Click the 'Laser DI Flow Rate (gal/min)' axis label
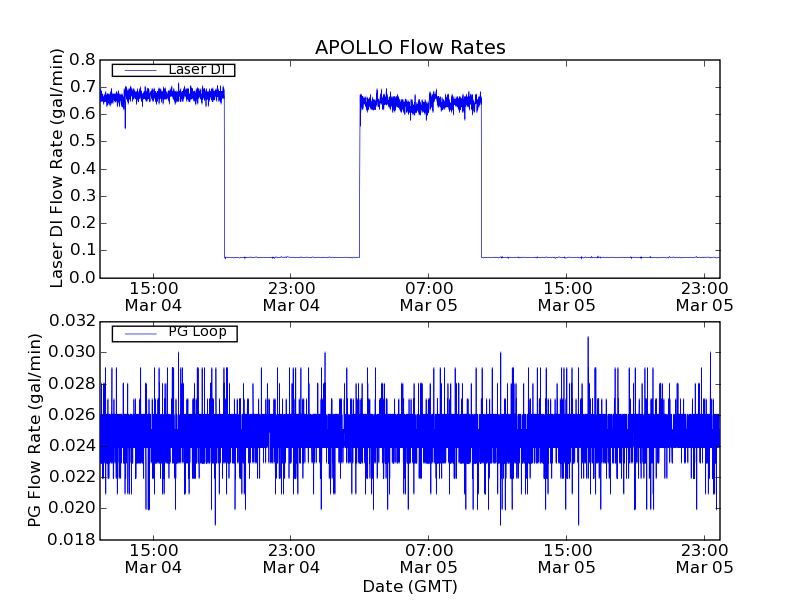The width and height of the screenshot is (800, 600). pos(57,168)
